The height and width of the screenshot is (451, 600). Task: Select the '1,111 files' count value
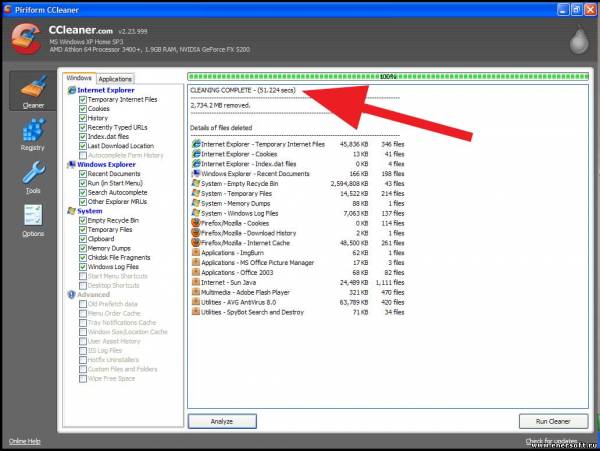[x=390, y=282]
